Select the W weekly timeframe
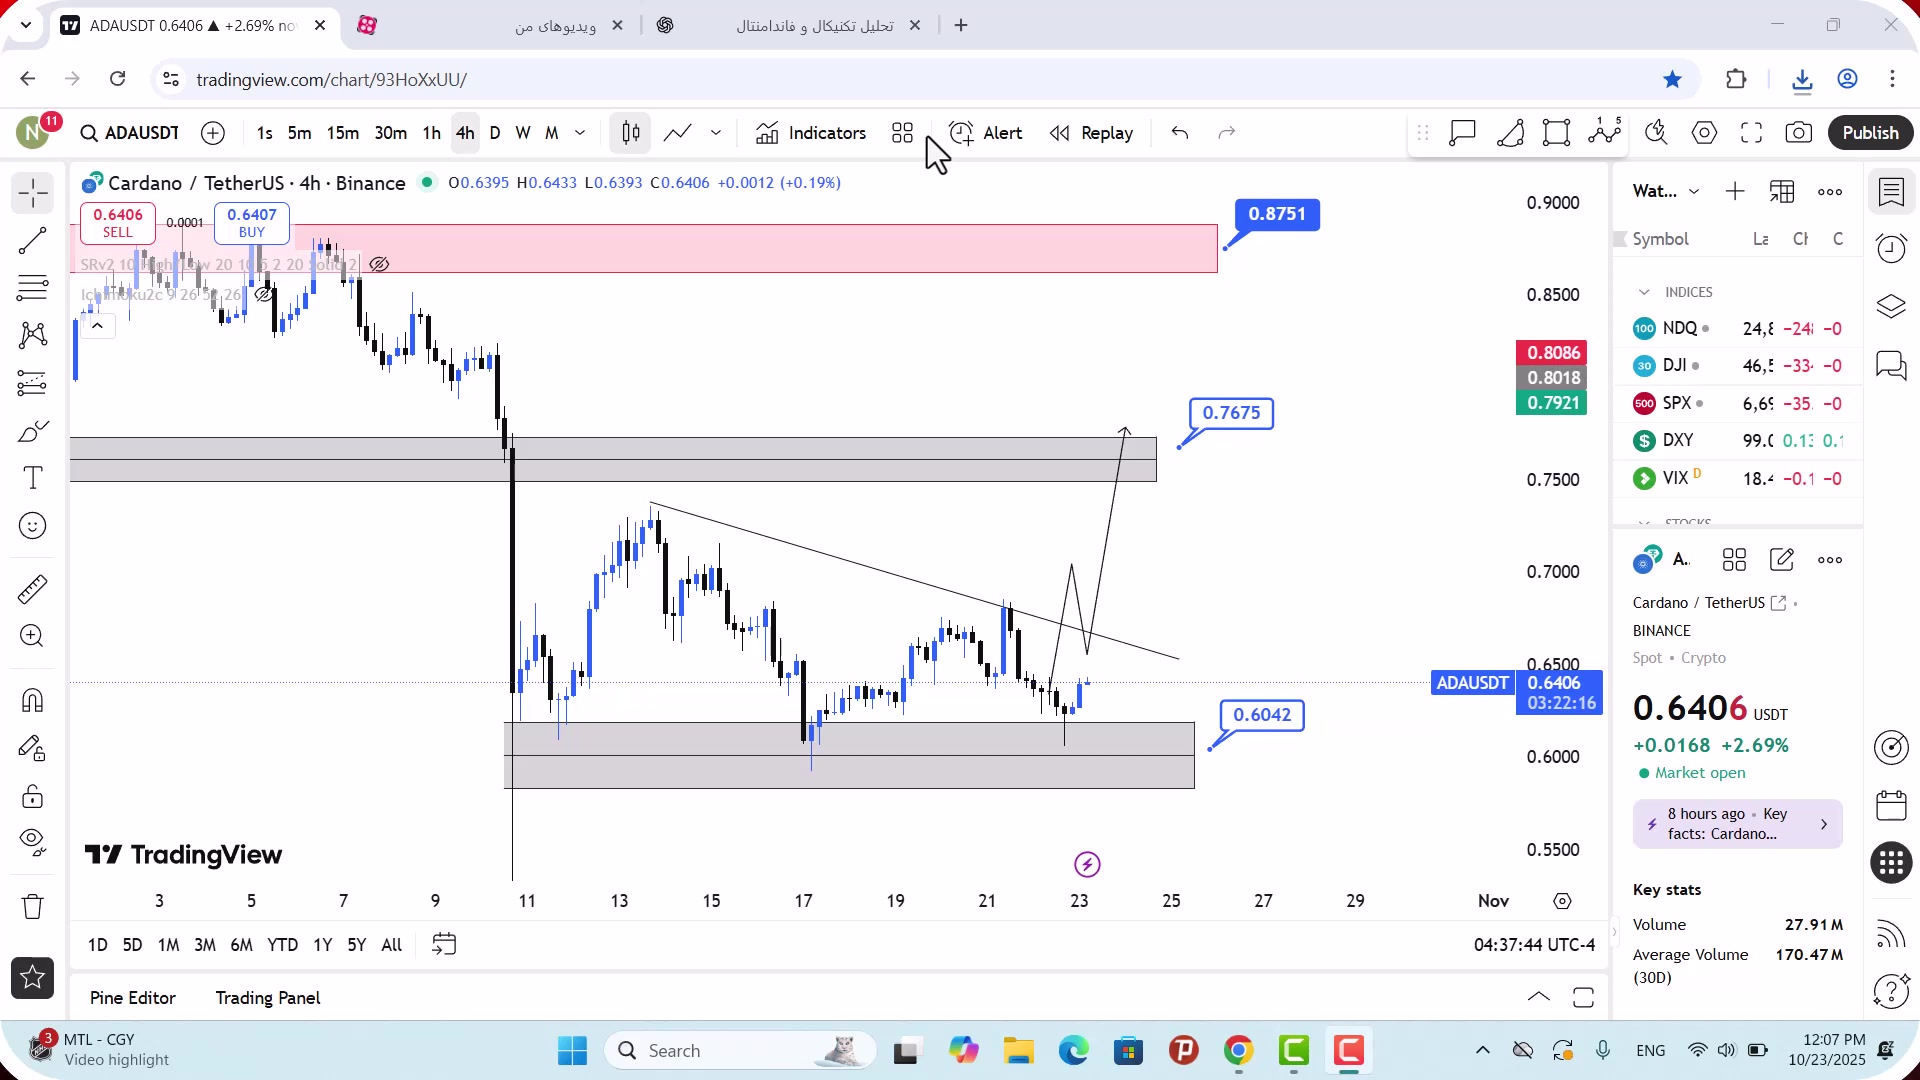This screenshot has height=1080, width=1920. (523, 133)
